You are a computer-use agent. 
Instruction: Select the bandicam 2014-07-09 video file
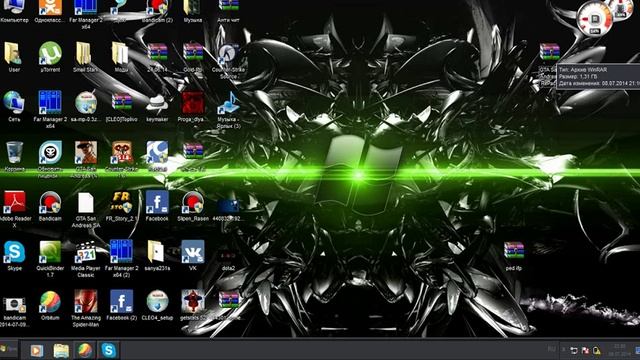(x=14, y=304)
